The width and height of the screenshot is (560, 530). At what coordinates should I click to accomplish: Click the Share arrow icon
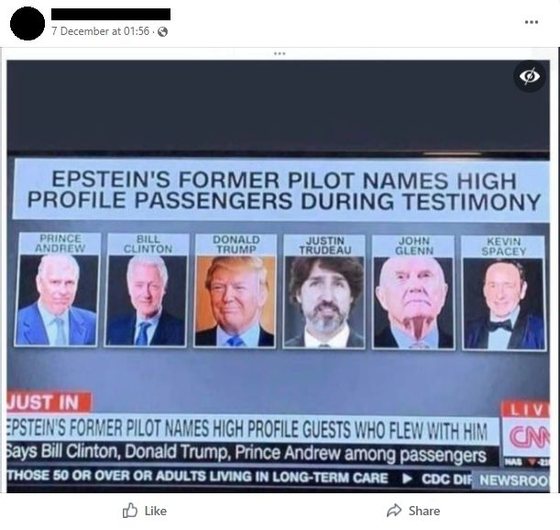click(x=394, y=510)
